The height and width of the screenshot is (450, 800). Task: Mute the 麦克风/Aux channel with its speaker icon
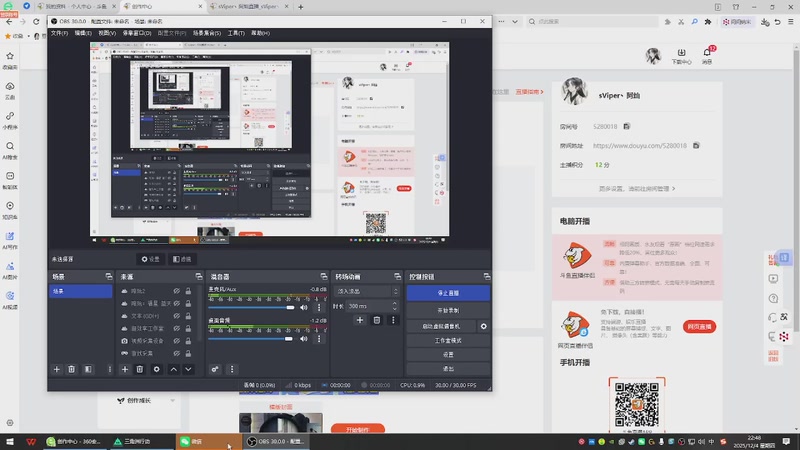coord(304,308)
